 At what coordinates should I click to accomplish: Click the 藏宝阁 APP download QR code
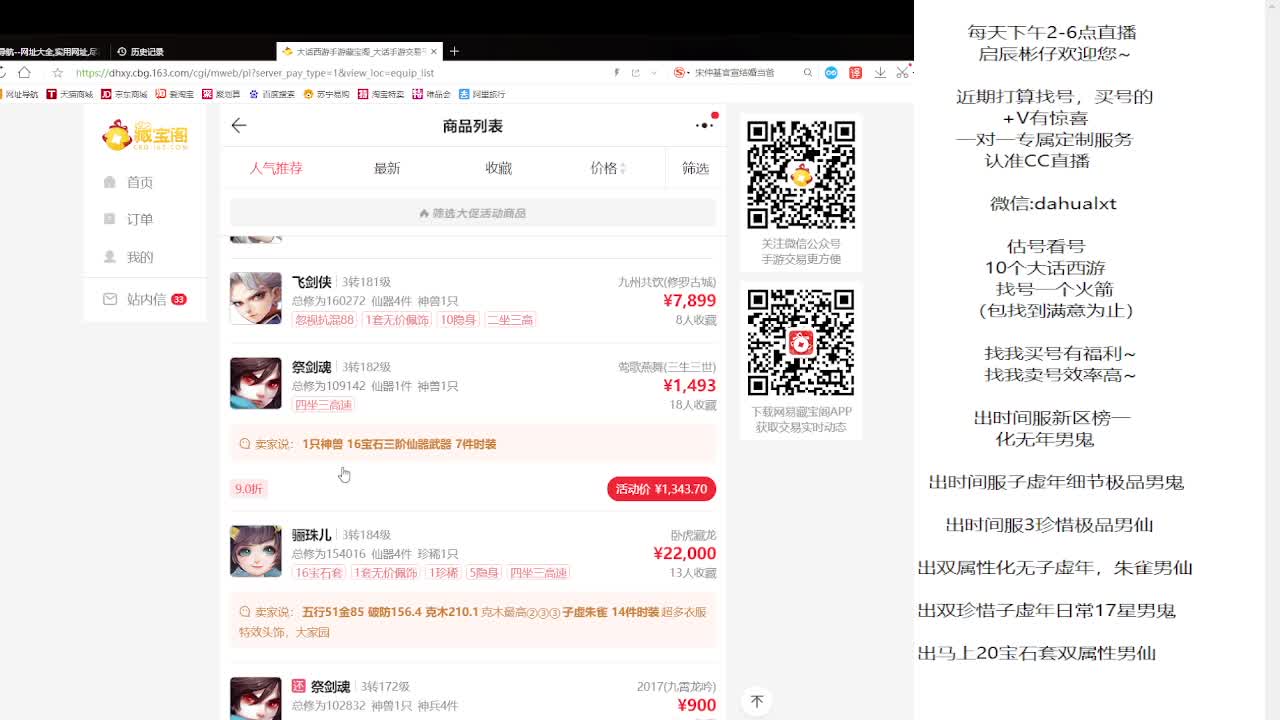(801, 343)
